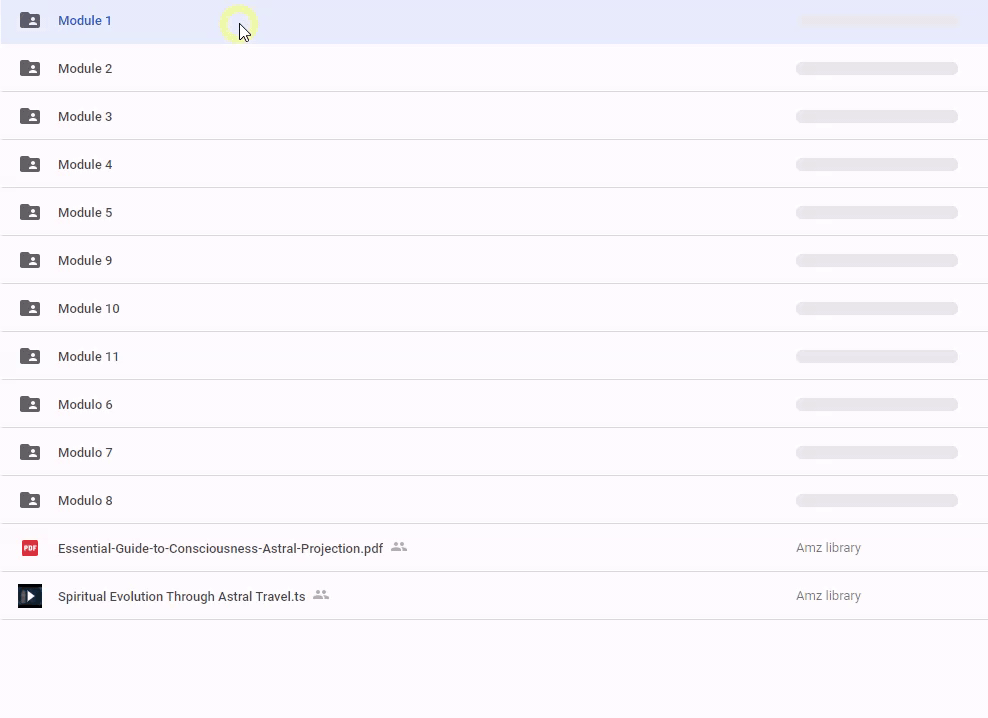Viewport: 988px width, 718px height.
Task: Open the Modulo 8 folder
Action: [85, 501]
